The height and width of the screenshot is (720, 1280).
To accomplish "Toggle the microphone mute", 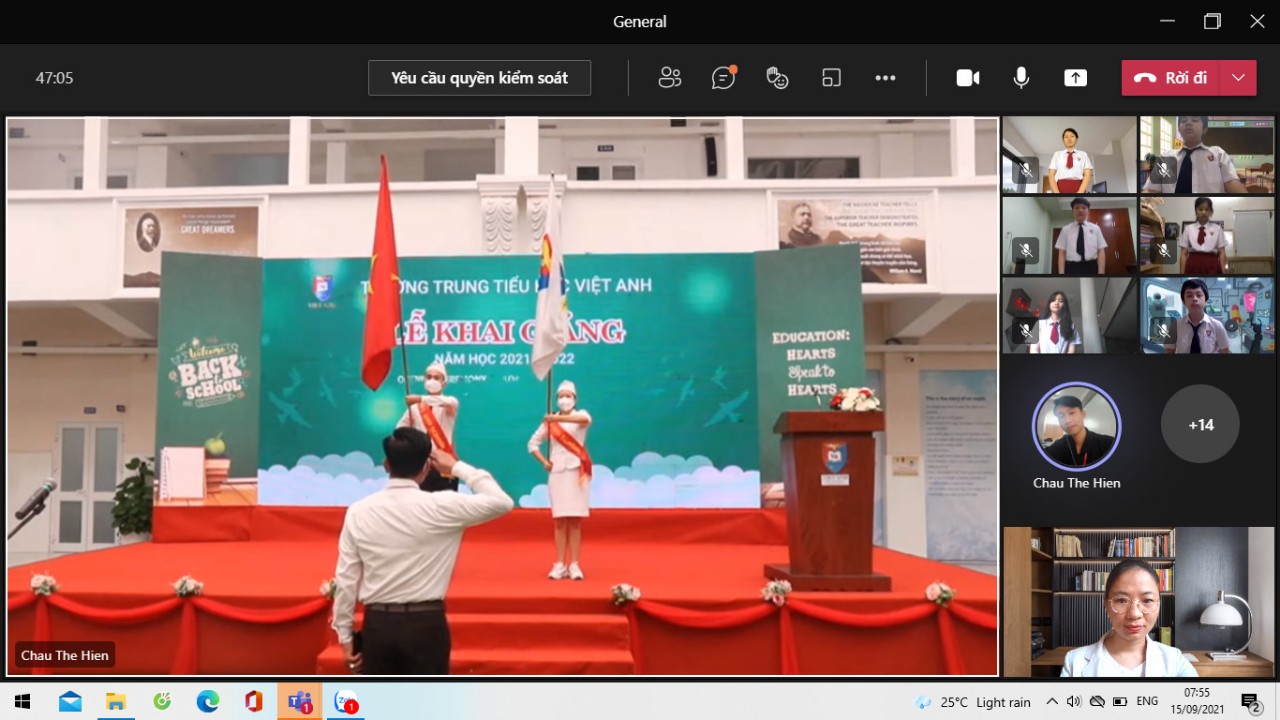I will [1021, 78].
